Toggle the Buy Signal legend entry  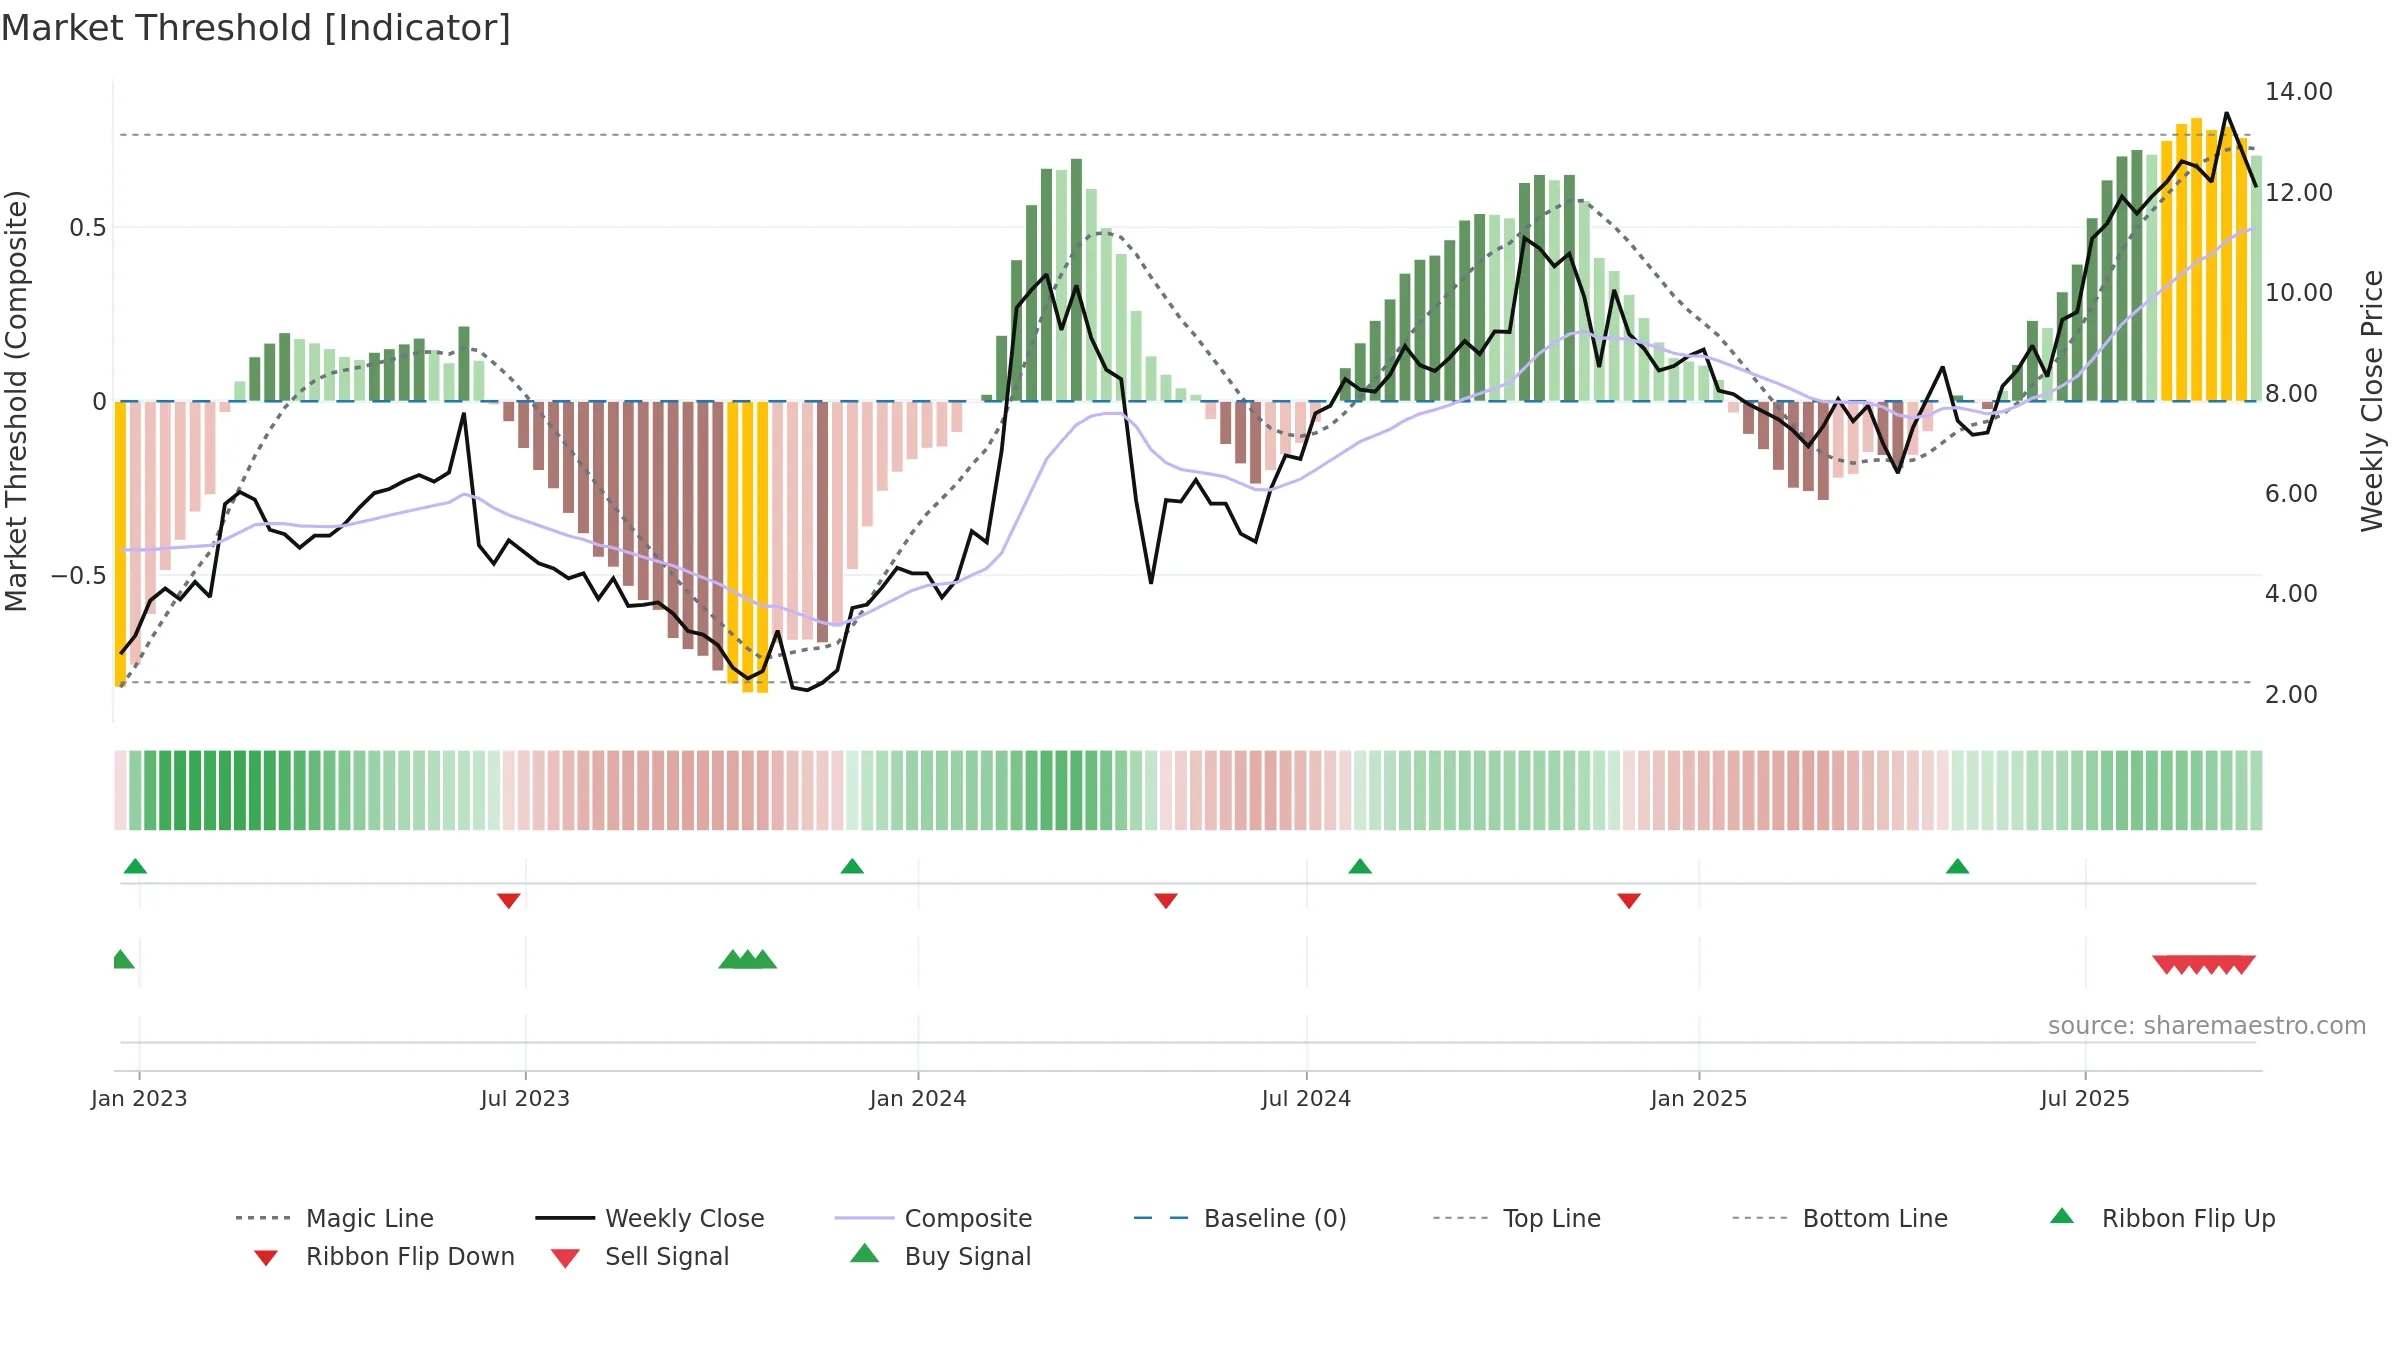[x=940, y=1256]
